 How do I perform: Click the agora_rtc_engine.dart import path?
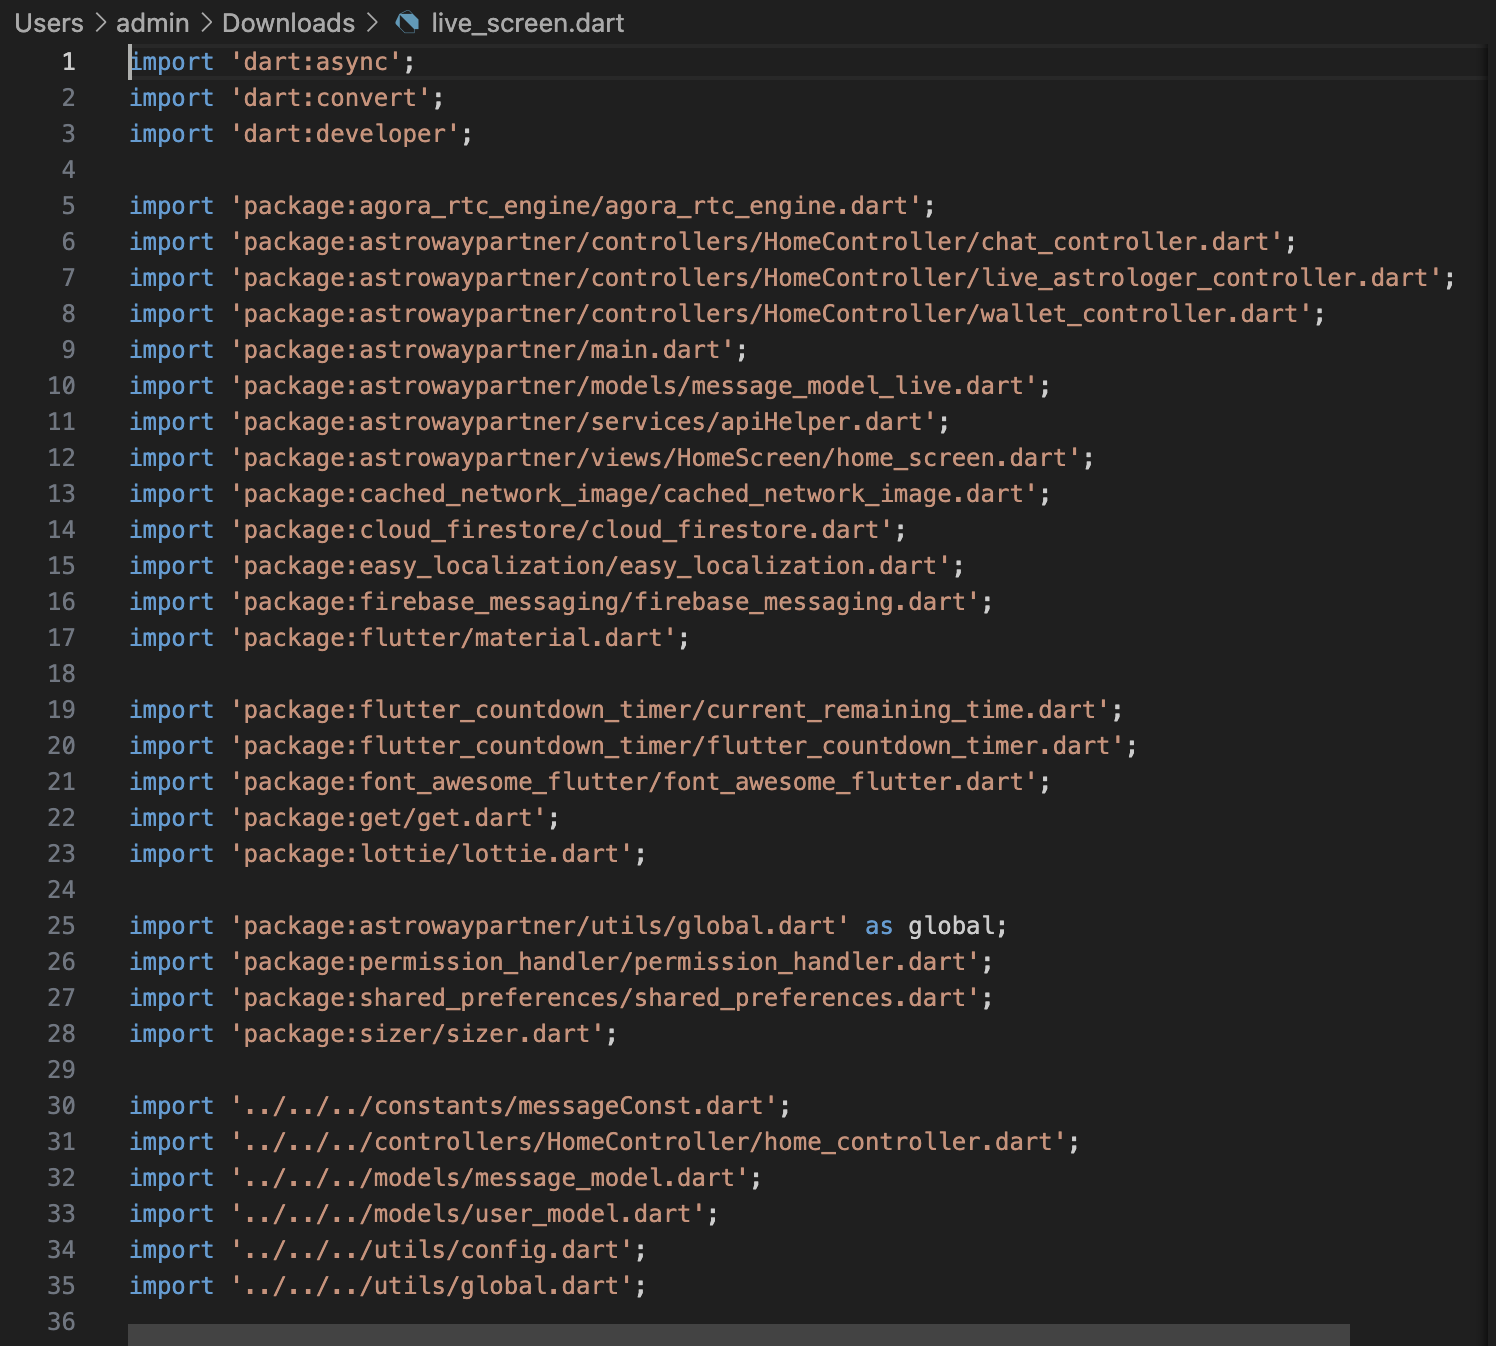click(576, 206)
